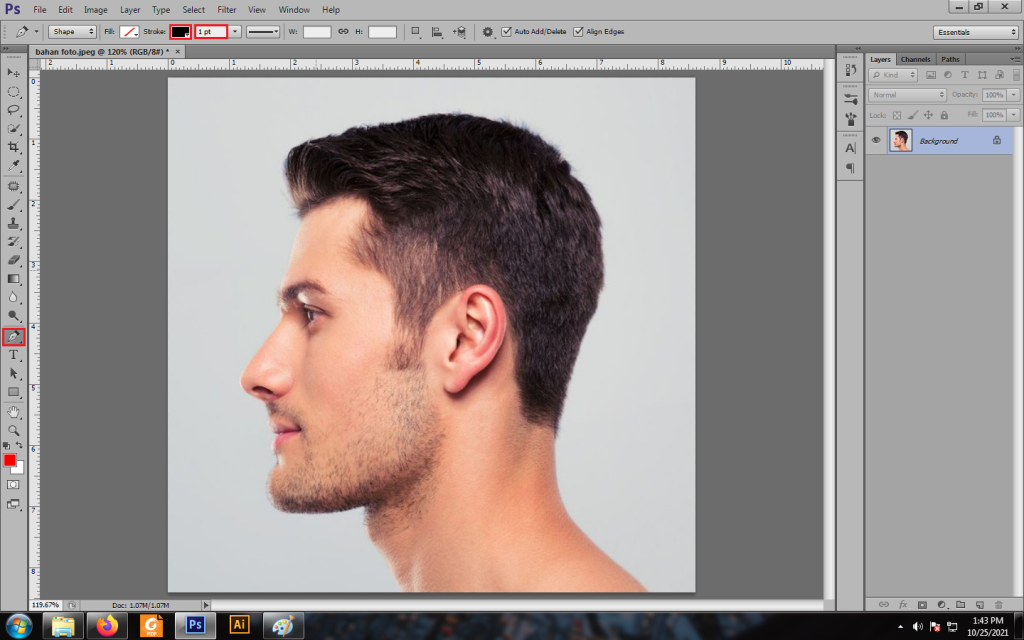Image resolution: width=1024 pixels, height=640 pixels.
Task: Open the Windows Start menu
Action: (x=18, y=626)
